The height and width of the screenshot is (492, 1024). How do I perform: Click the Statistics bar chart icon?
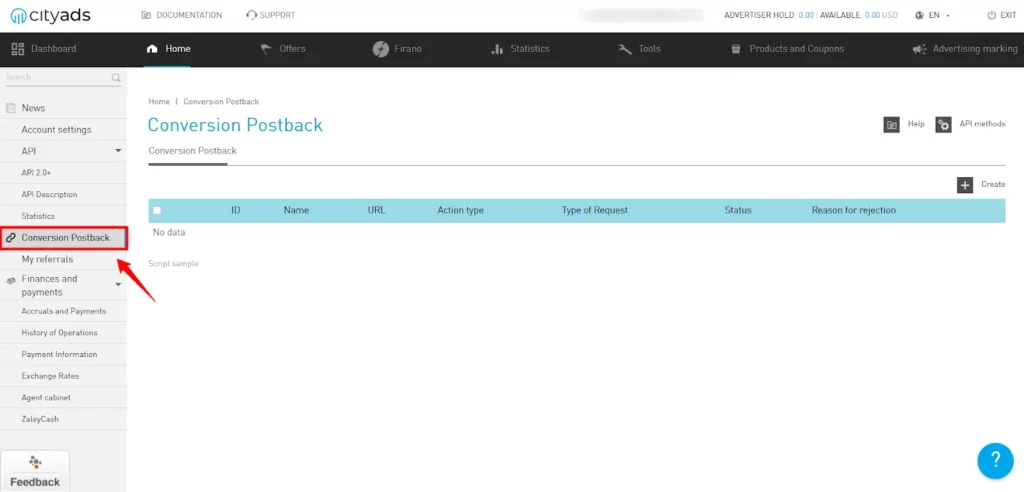497,49
